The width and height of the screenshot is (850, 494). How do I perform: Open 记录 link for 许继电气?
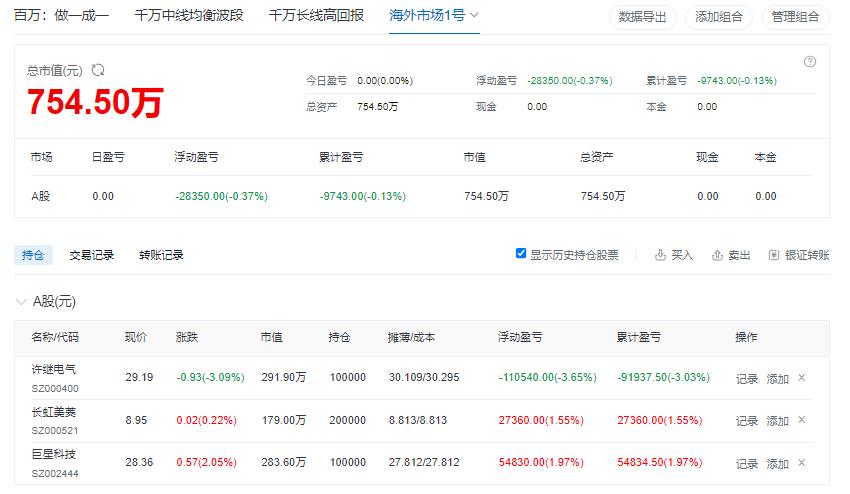[x=746, y=379]
